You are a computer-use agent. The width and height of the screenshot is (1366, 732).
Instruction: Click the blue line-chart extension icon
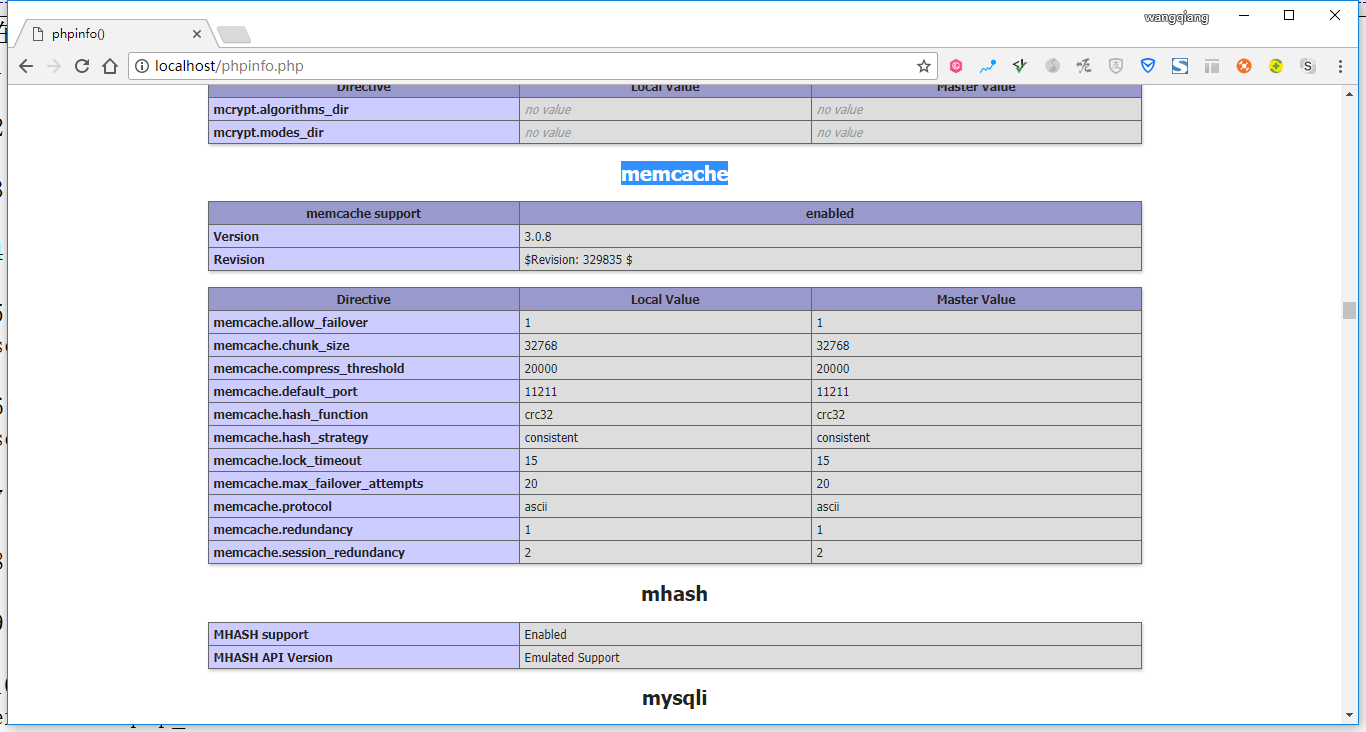[988, 66]
